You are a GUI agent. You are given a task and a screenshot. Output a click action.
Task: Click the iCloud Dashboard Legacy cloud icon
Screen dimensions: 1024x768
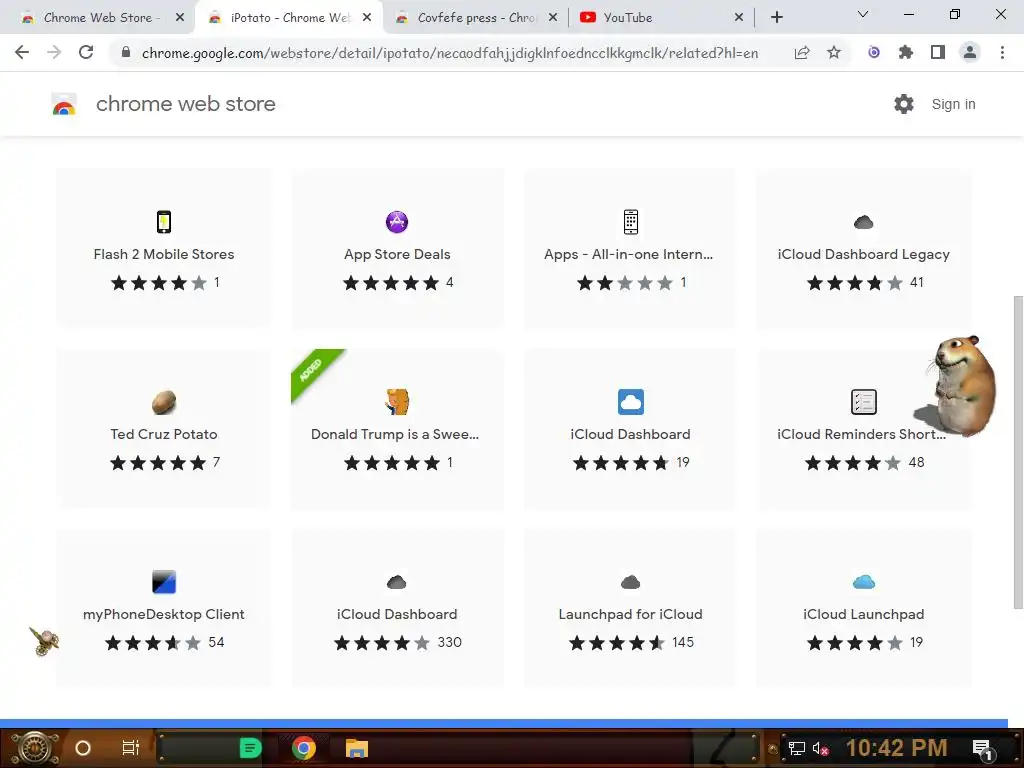pyautogui.click(x=863, y=223)
